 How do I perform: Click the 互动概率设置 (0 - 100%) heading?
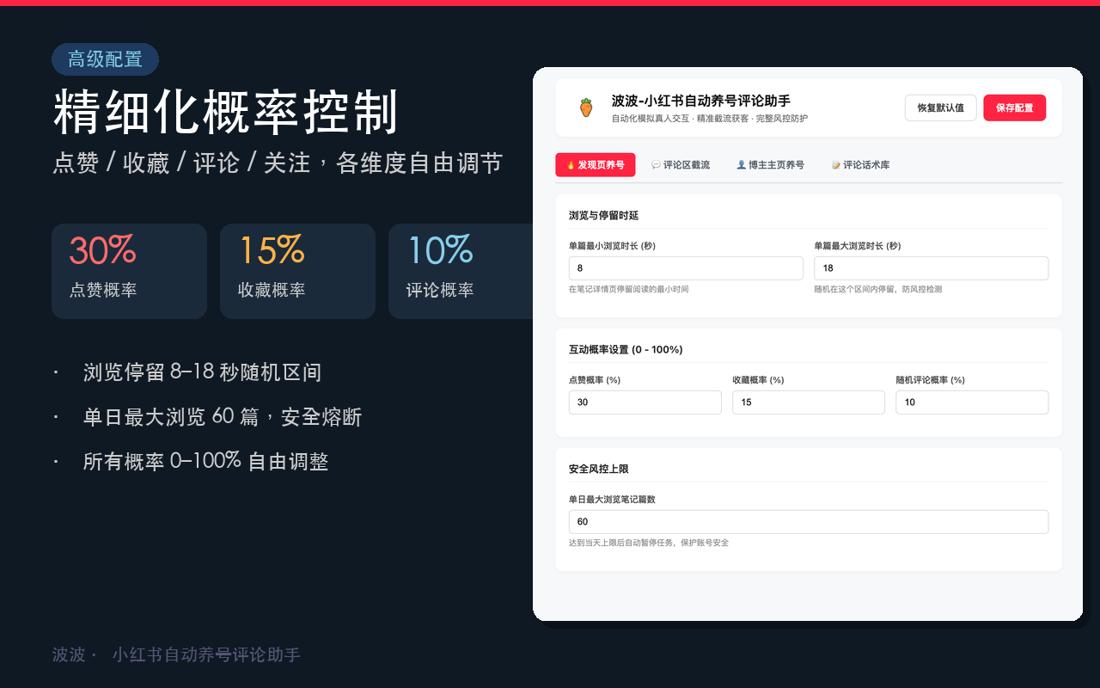[x=625, y=349]
